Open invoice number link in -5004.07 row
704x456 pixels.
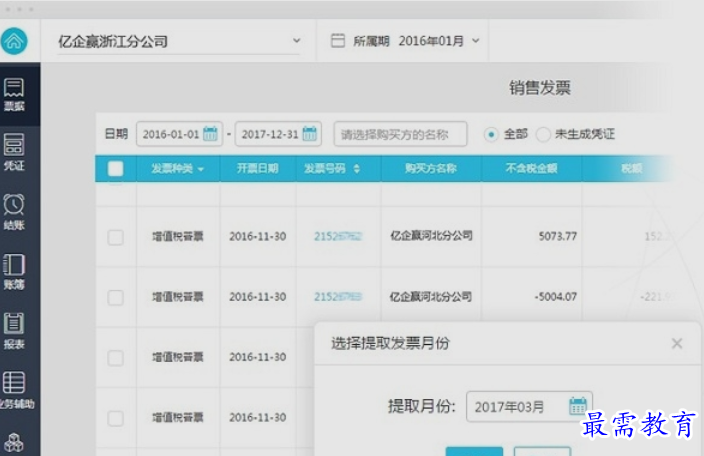338,297
